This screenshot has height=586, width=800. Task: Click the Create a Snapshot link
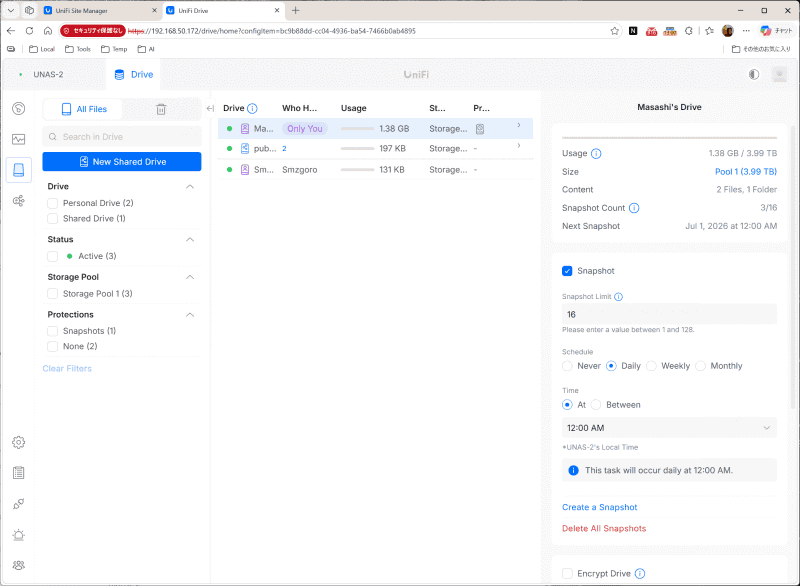click(x=599, y=507)
